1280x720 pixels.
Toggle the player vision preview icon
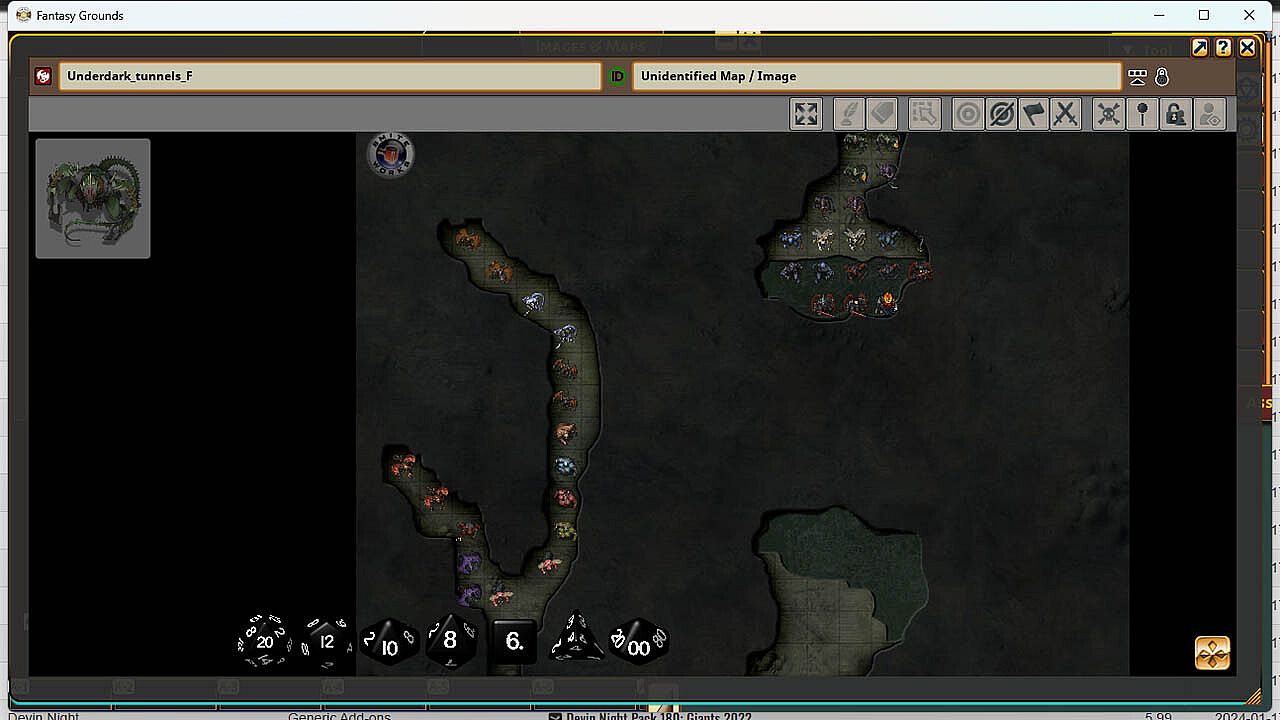pyautogui.click(x=1209, y=114)
